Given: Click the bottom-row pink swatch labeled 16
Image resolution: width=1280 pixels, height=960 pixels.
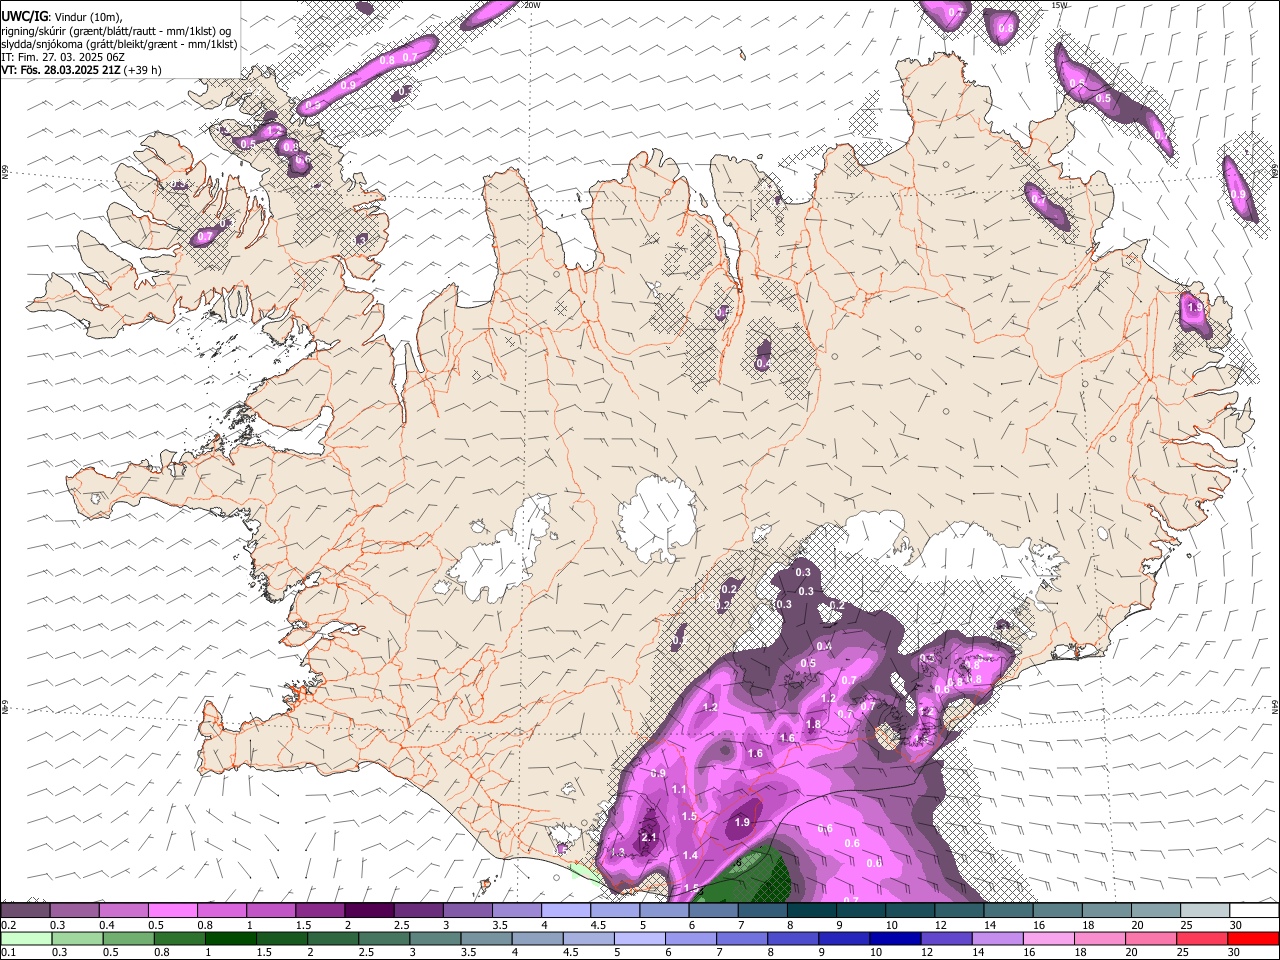Looking at the screenshot, I should click(x=1050, y=938).
